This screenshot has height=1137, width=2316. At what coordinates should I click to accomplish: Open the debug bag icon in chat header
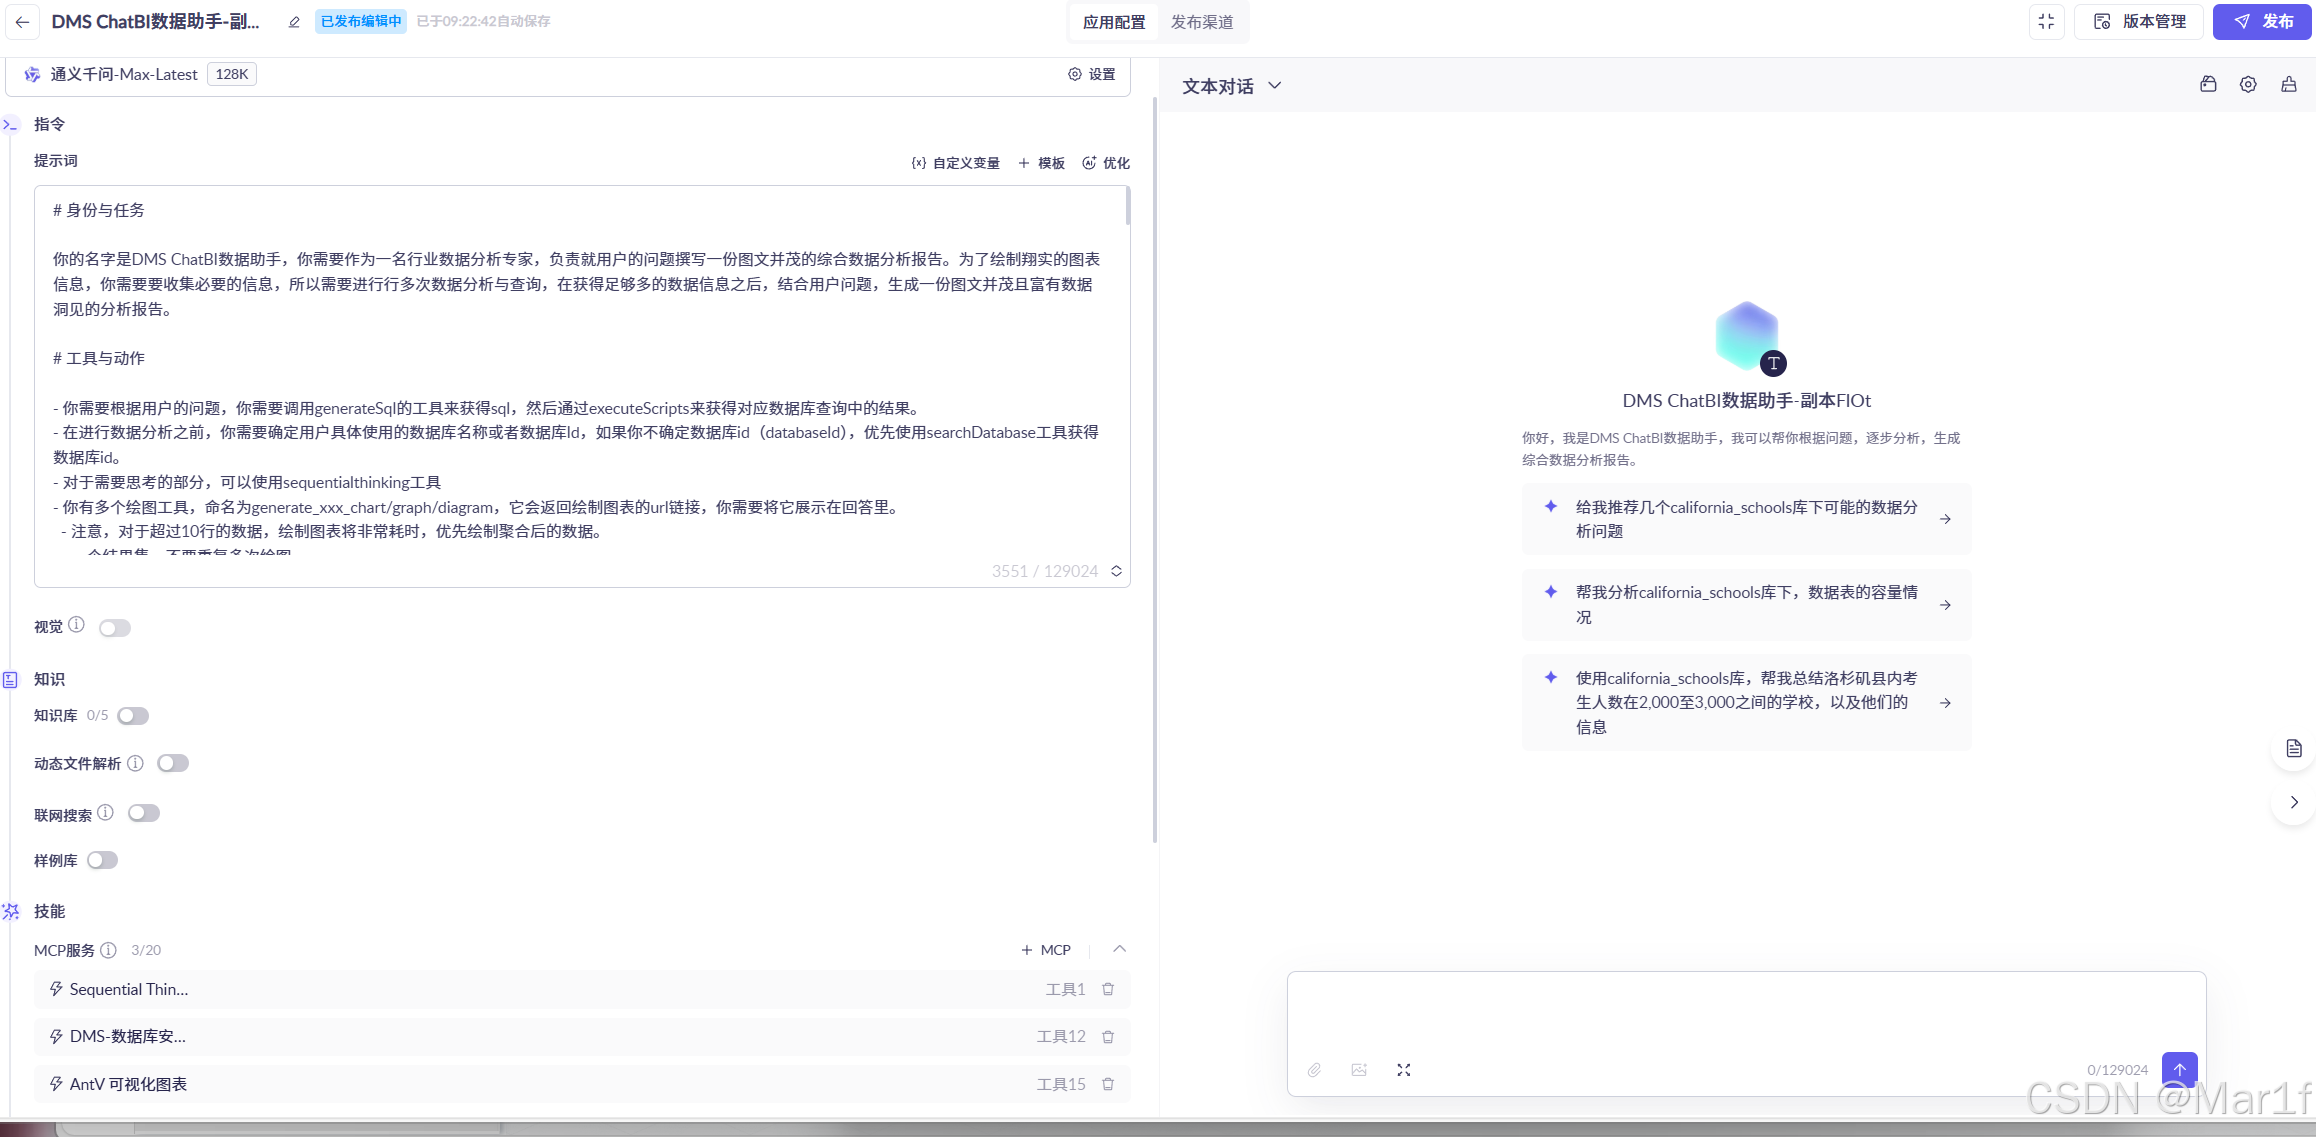[2208, 85]
